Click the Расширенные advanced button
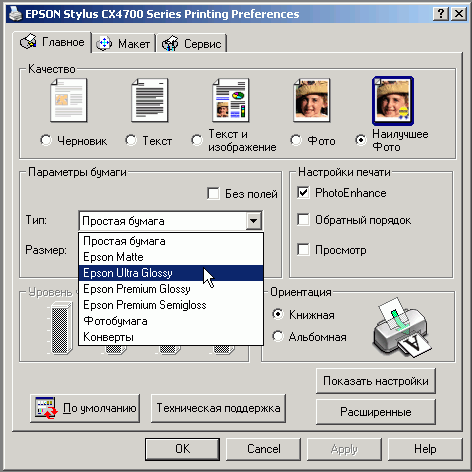Screen dimensions: 472x472 tap(376, 412)
